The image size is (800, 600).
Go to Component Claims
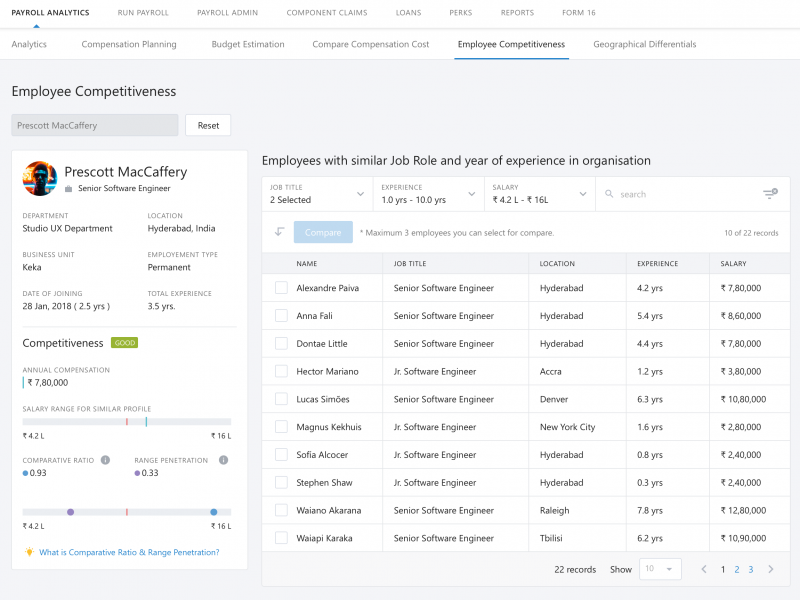click(327, 13)
